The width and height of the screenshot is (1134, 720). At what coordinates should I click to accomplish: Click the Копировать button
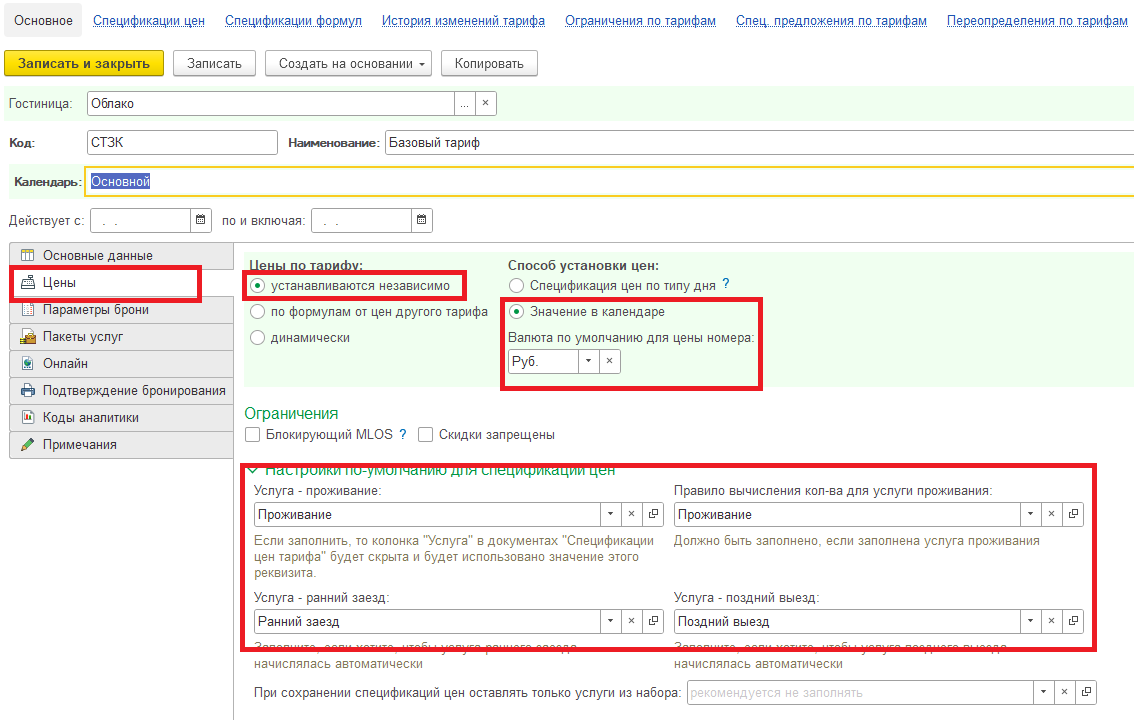point(489,64)
